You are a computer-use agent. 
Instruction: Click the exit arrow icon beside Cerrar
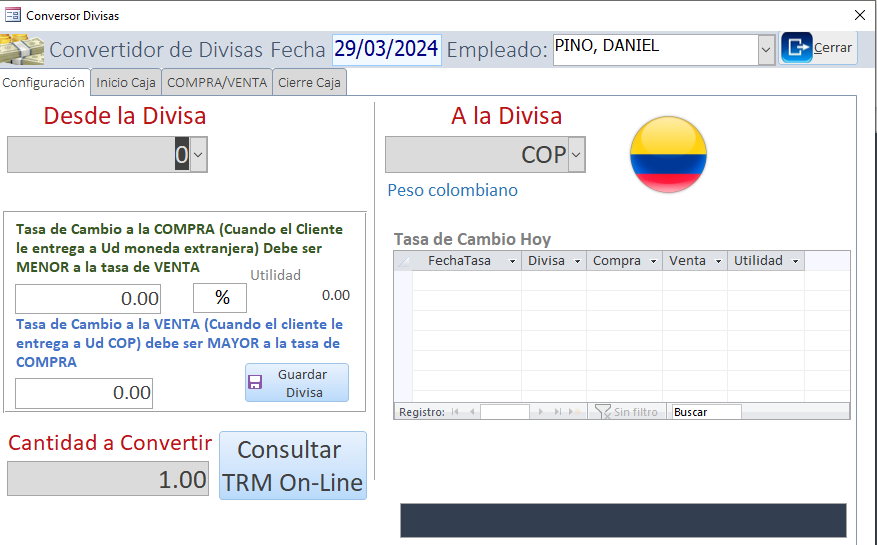click(x=796, y=48)
